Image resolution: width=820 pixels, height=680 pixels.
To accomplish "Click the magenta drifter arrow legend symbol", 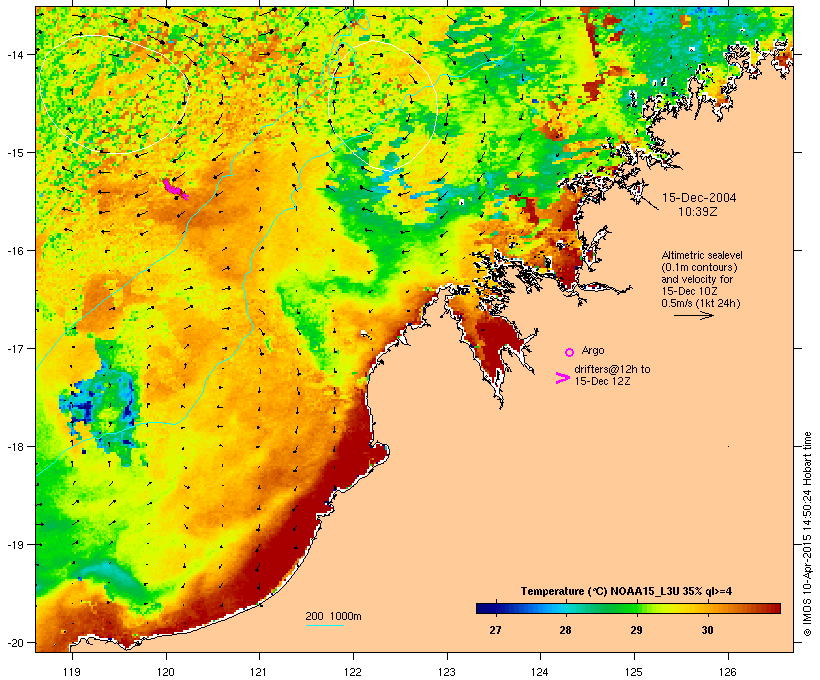I will tap(562, 378).
